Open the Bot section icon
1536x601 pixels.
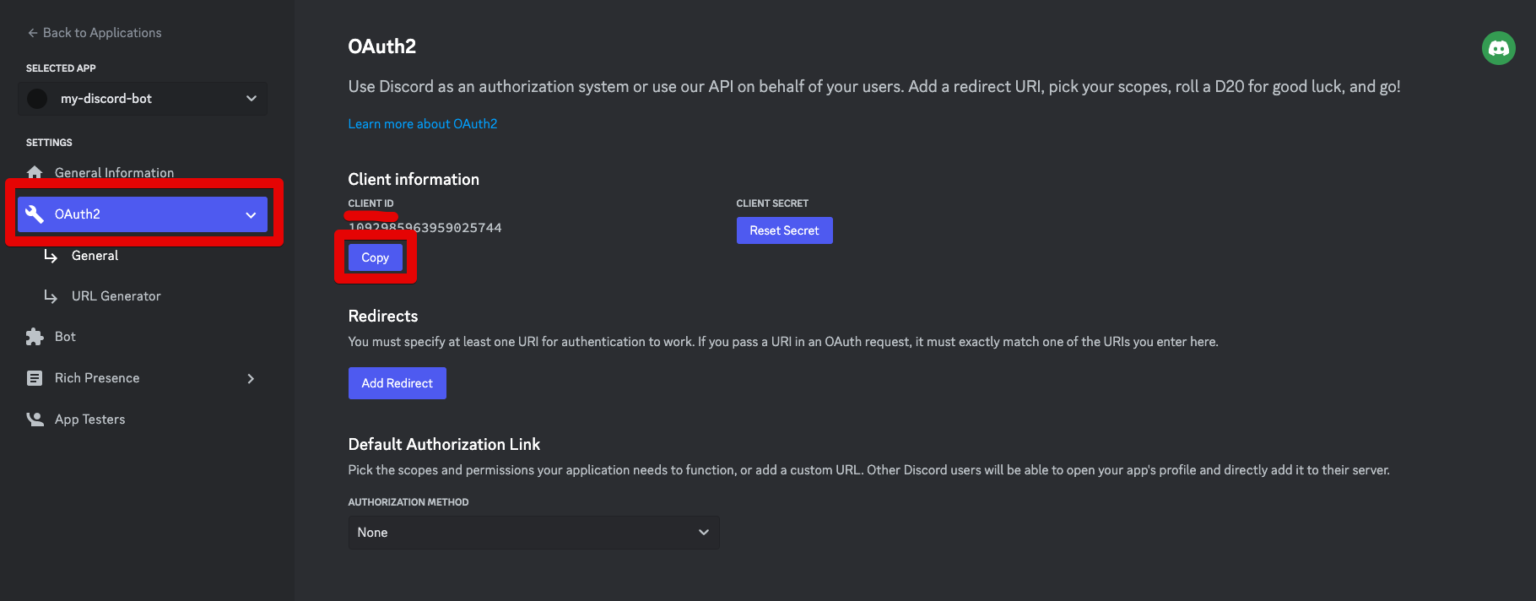click(35, 336)
